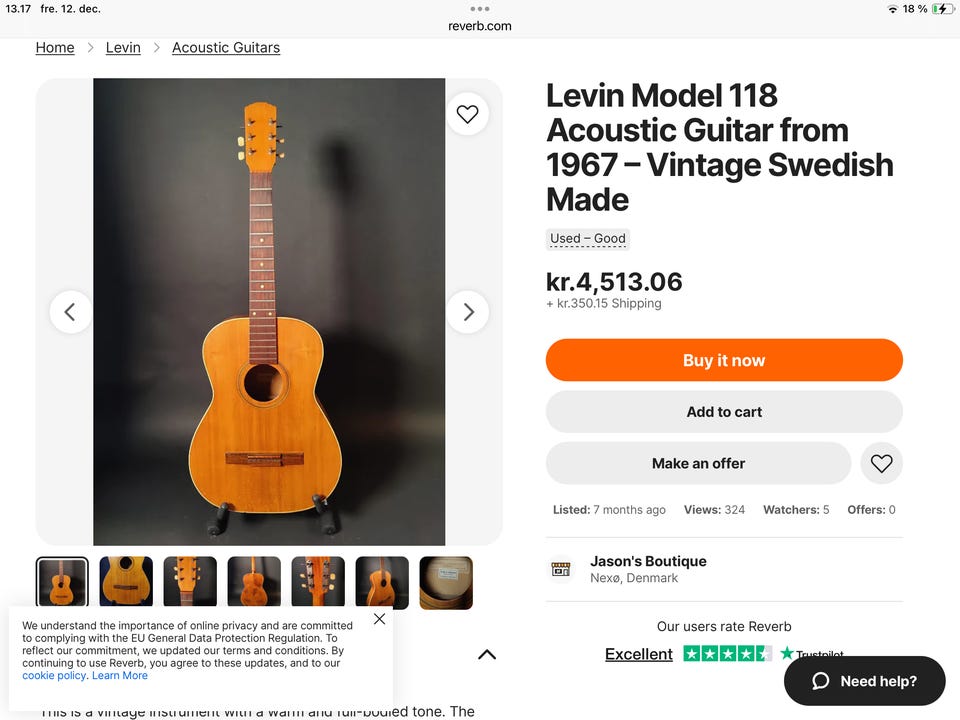Show the next guitar photo
The height and width of the screenshot is (720, 960).
467,312
